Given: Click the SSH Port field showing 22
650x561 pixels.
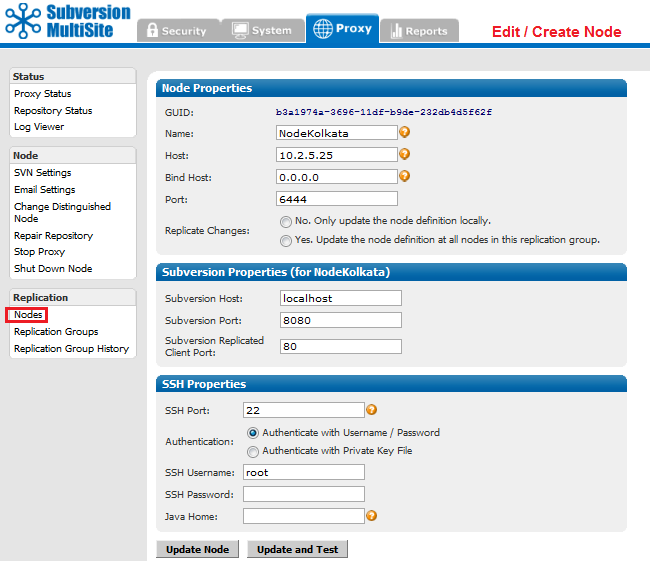Looking at the screenshot, I should tap(304, 410).
